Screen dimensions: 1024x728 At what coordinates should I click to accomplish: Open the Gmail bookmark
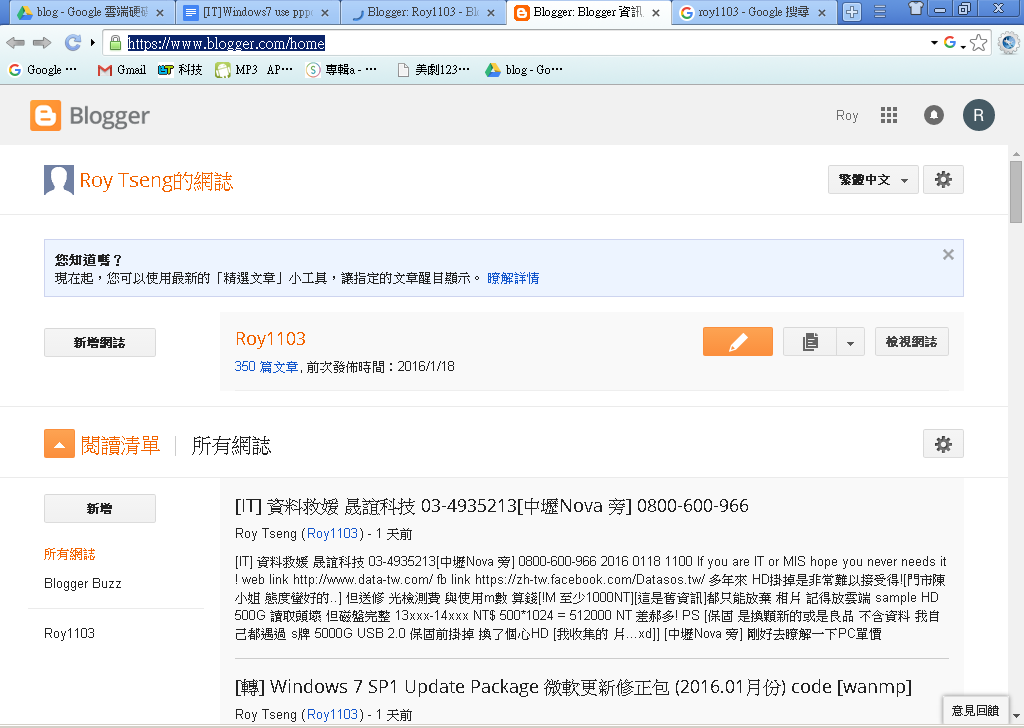[x=121, y=70]
